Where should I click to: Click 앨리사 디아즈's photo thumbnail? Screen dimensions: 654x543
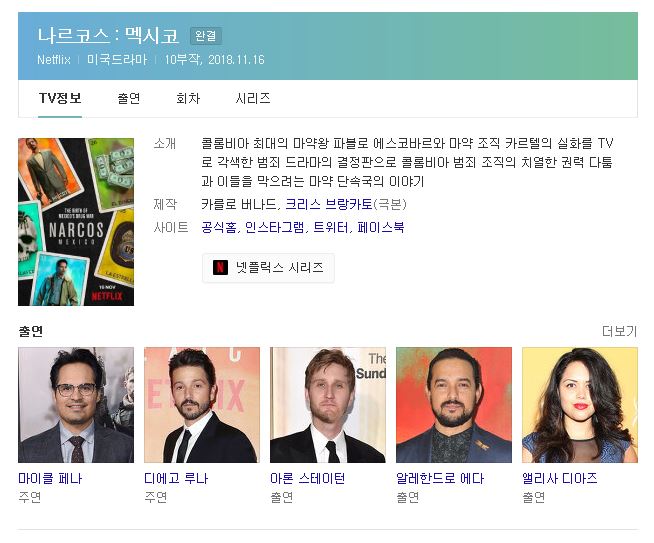pos(580,405)
